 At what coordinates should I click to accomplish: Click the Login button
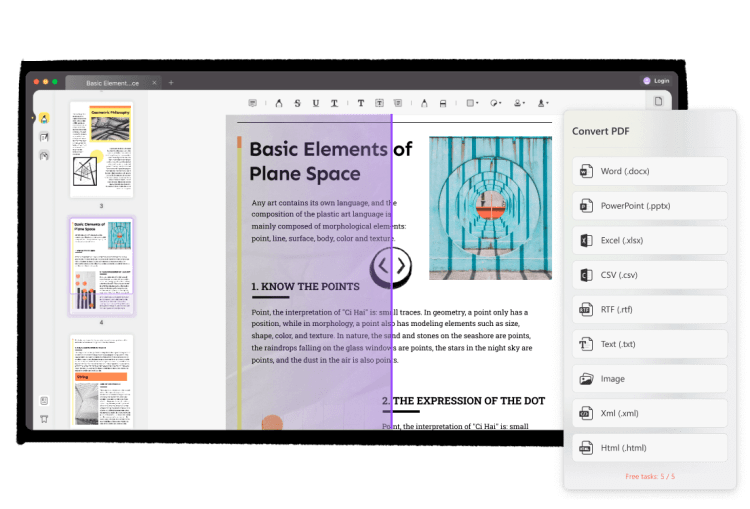[656, 81]
